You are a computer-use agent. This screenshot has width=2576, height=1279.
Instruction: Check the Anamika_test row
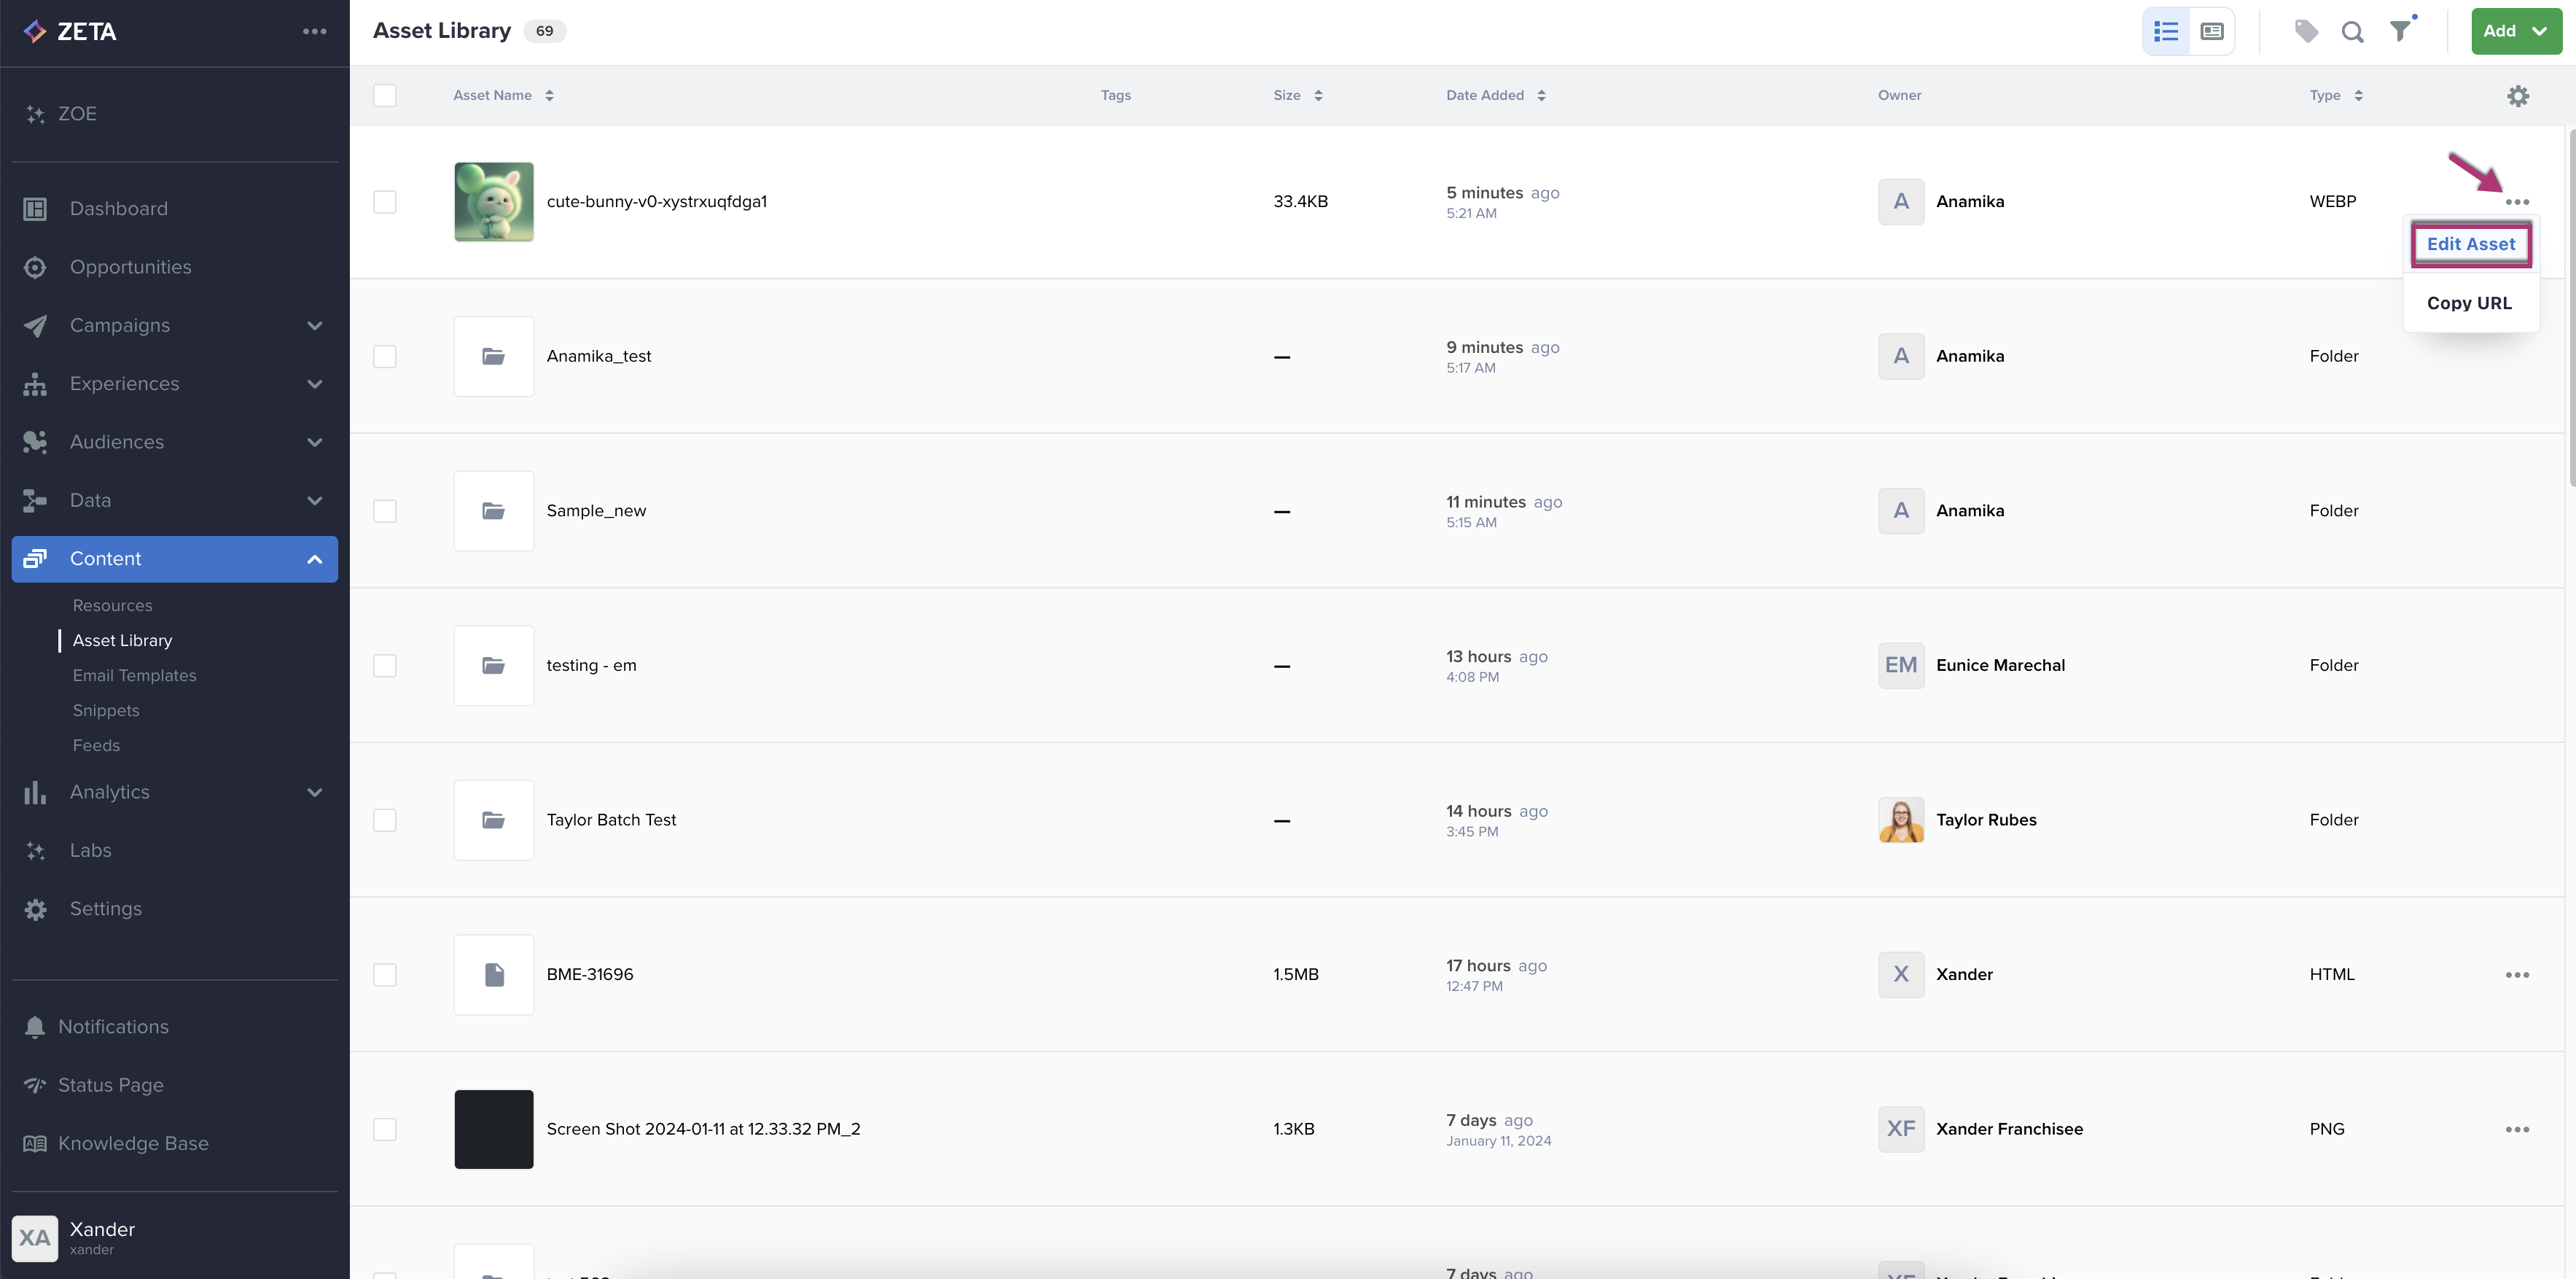(x=385, y=357)
